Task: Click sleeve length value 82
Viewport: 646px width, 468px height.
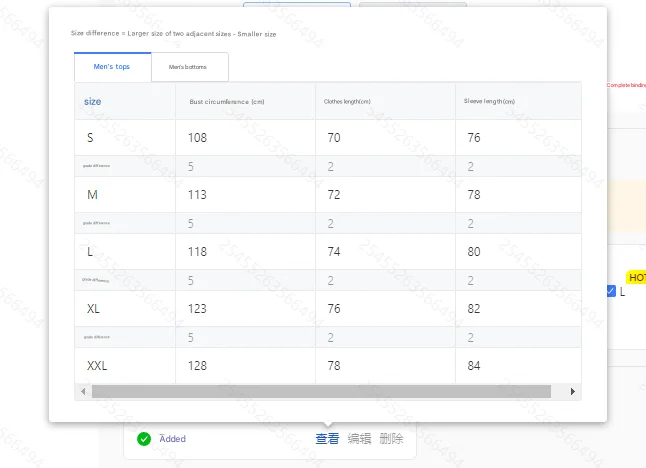Action: click(474, 309)
